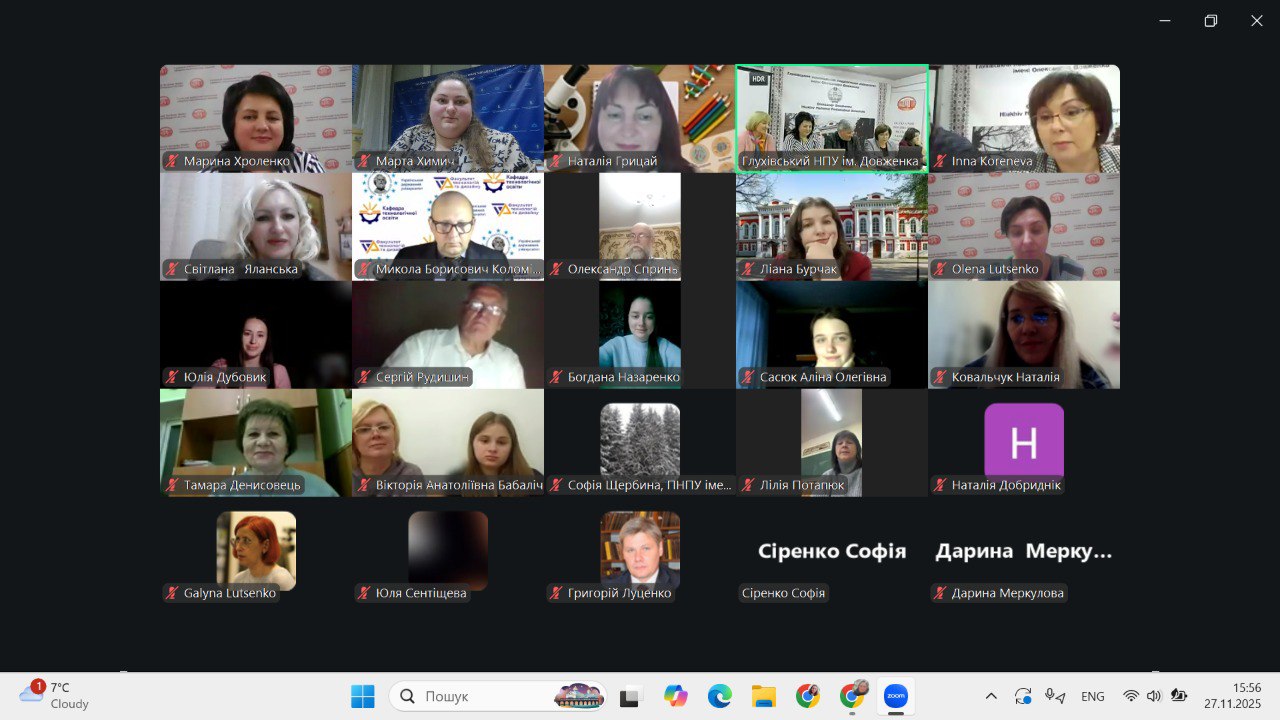Launch Copilot from the taskbar
This screenshot has height=720, width=1280.
tap(675, 697)
